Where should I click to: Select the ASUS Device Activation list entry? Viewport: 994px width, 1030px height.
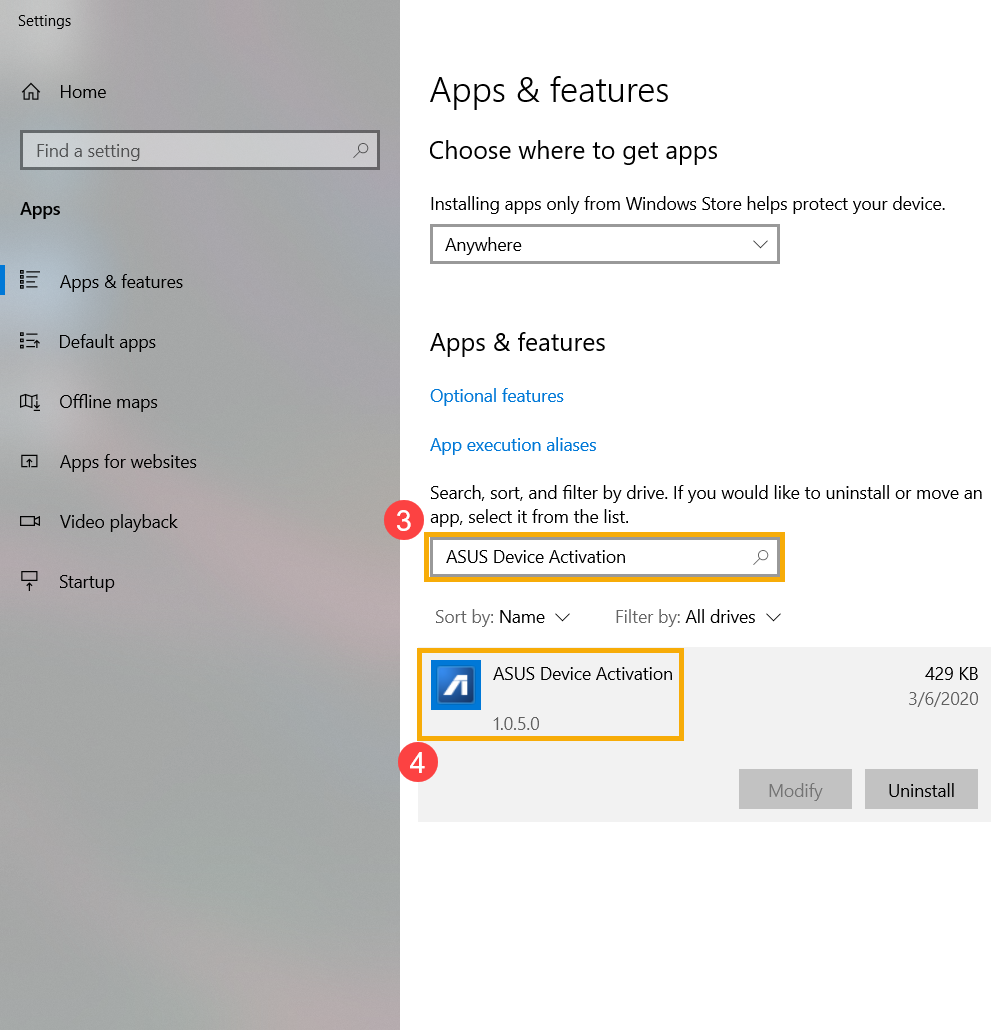[x=704, y=734]
